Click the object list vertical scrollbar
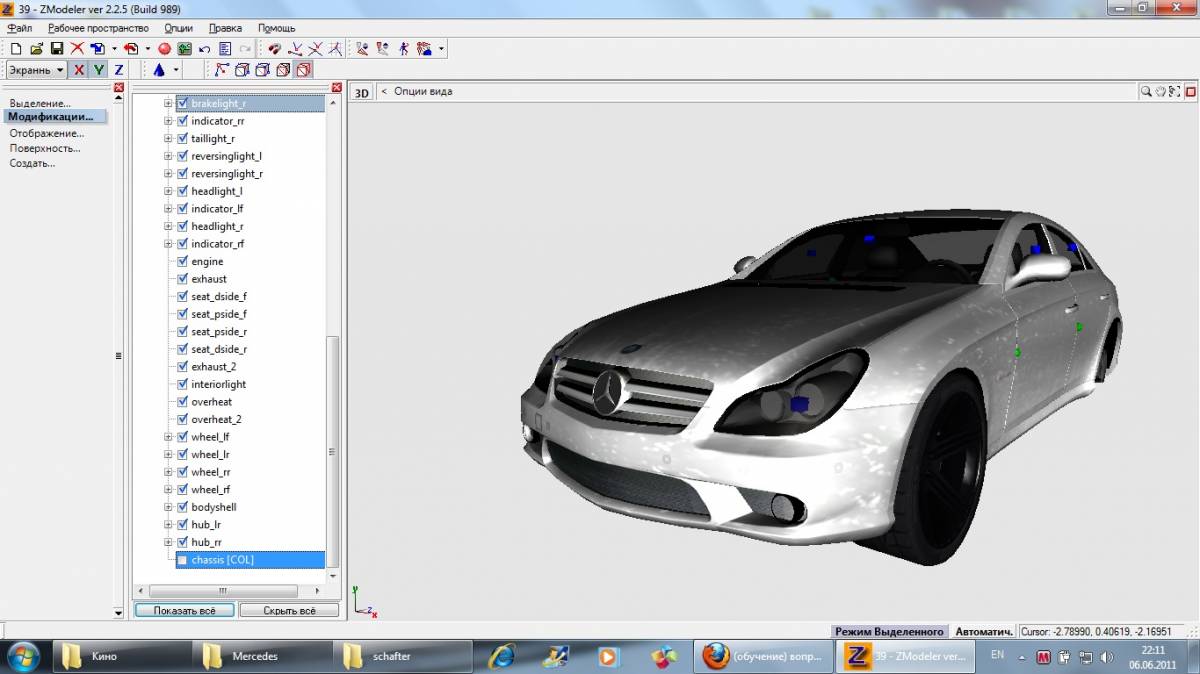Viewport: 1200px width, 674px height. 334,450
